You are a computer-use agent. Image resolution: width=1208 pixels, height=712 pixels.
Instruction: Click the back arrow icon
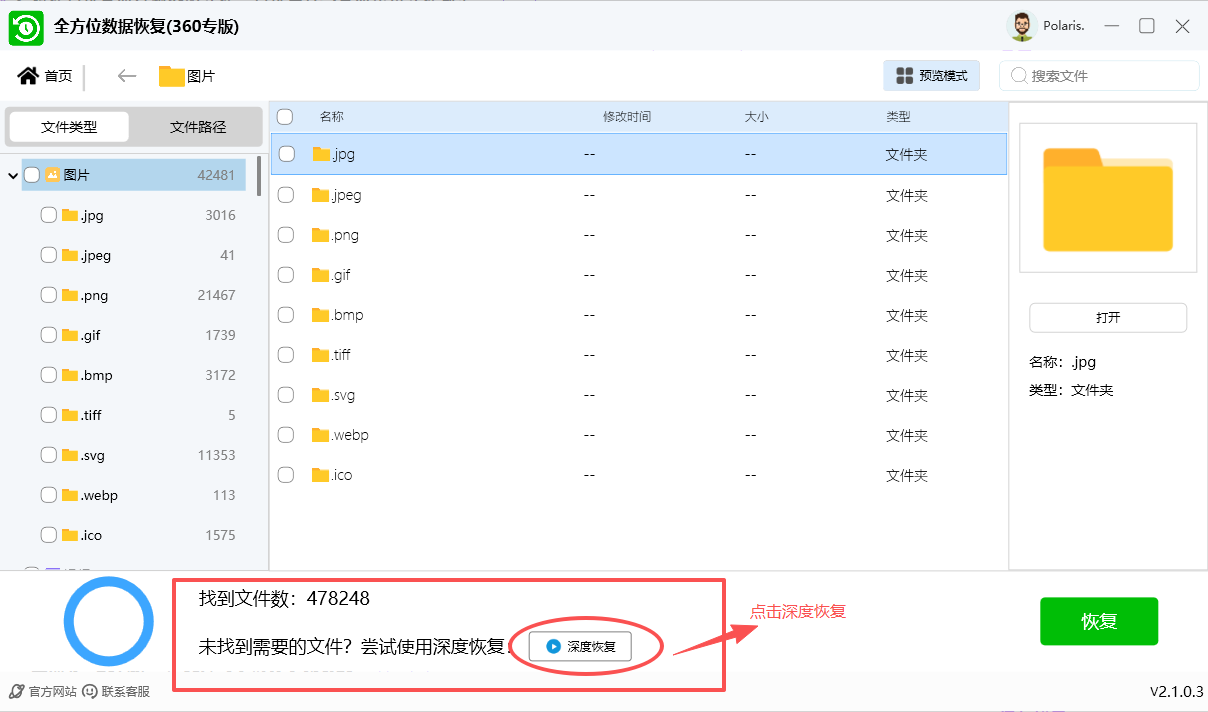[x=126, y=76]
